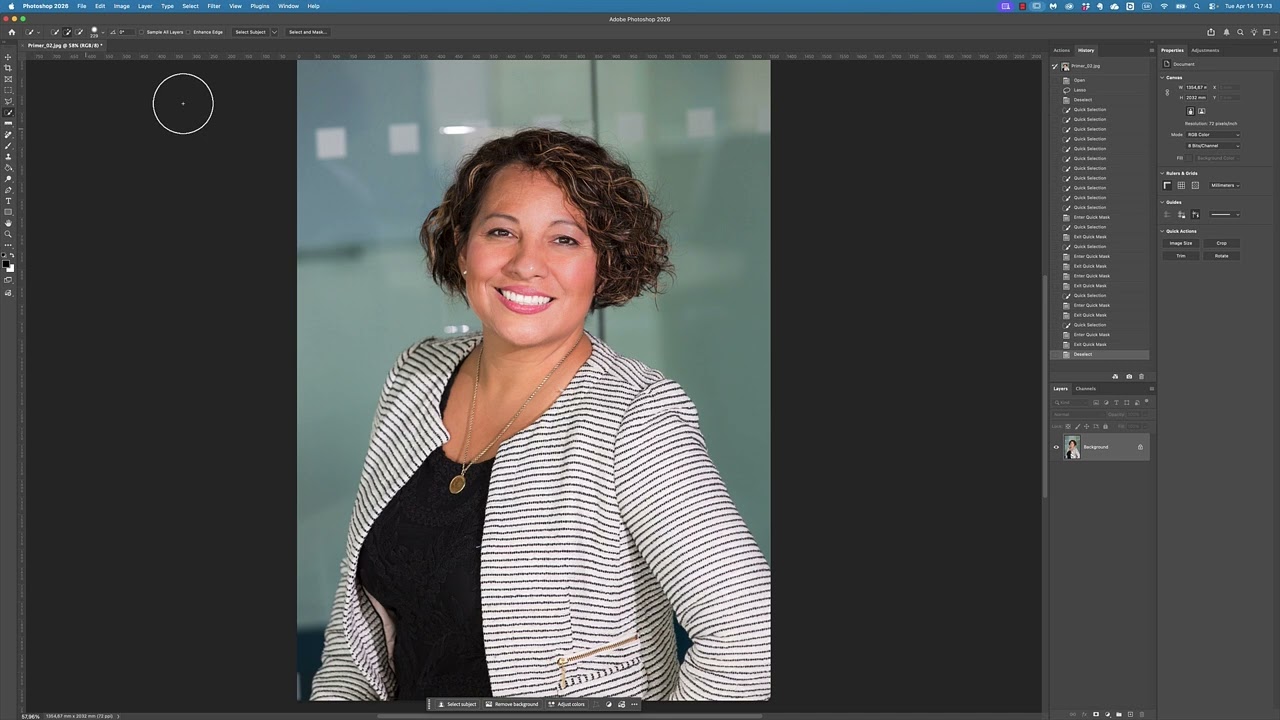Toggle visibility of the Background layer
Screen dimensions: 1280x720
(1057, 447)
